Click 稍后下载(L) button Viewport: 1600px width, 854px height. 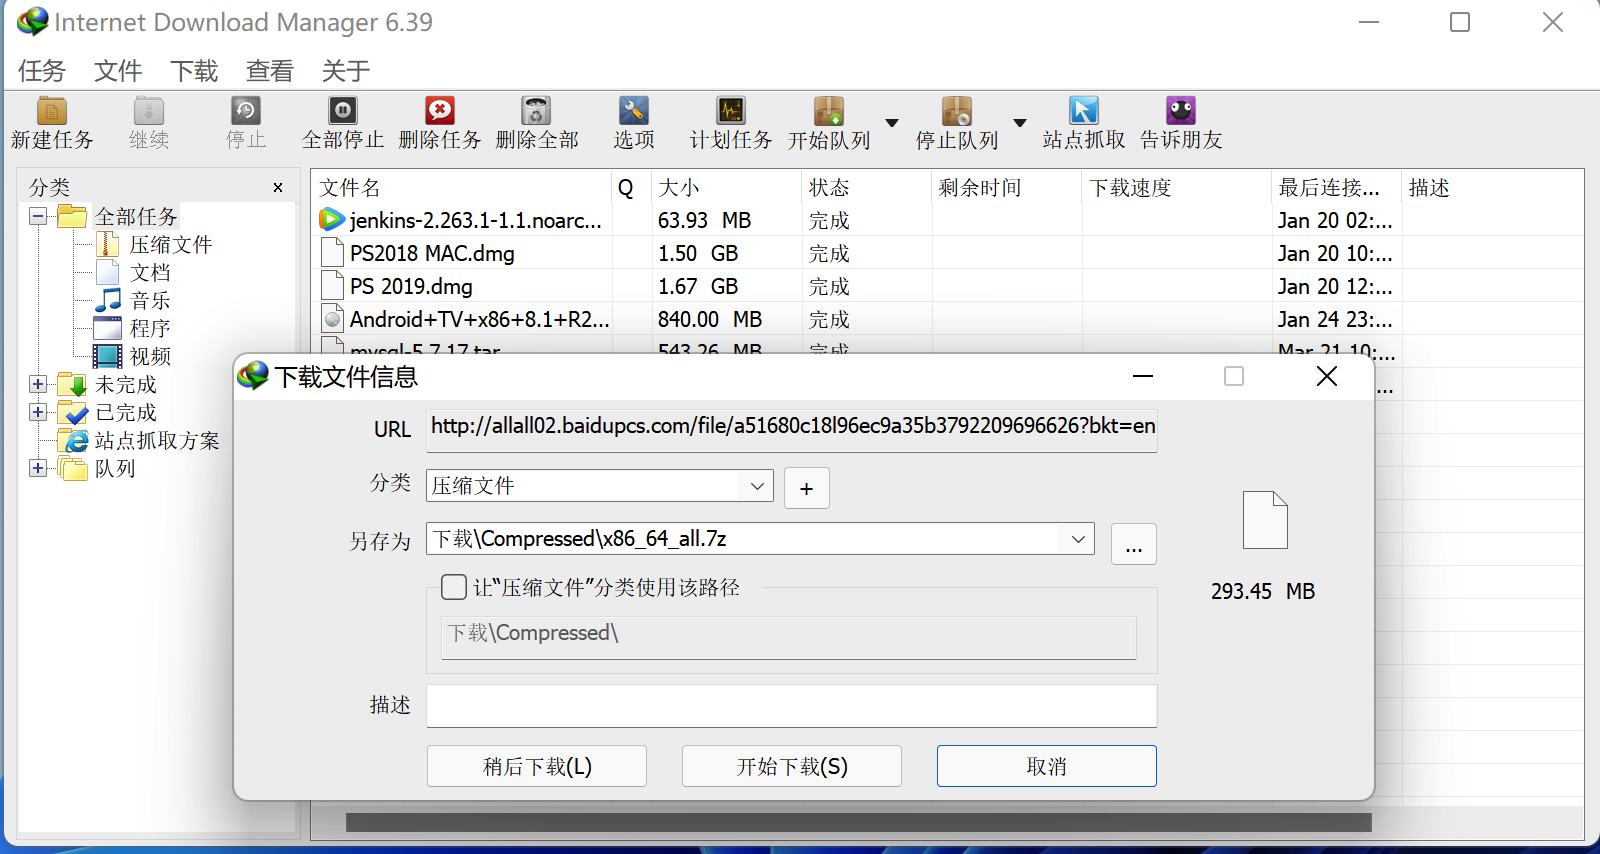pos(537,766)
